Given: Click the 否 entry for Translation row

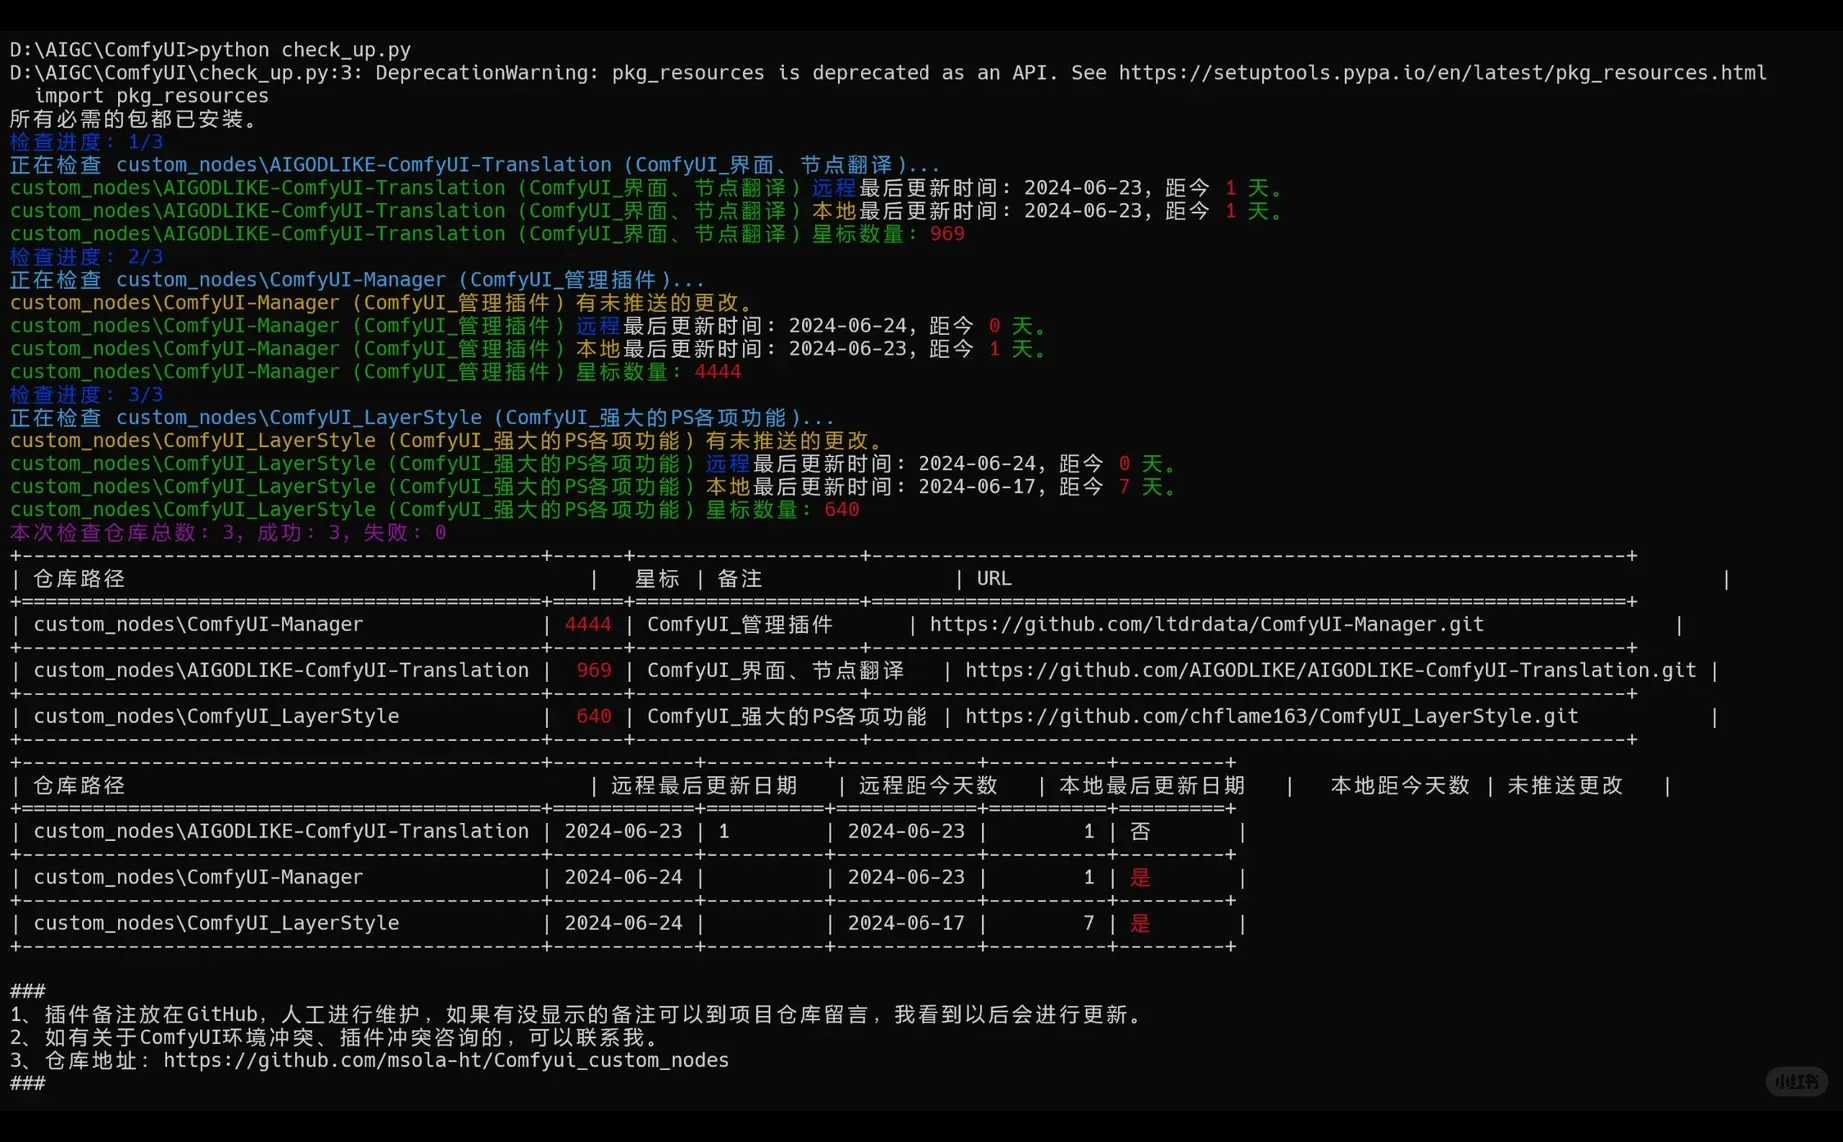Looking at the screenshot, I should tap(1140, 831).
